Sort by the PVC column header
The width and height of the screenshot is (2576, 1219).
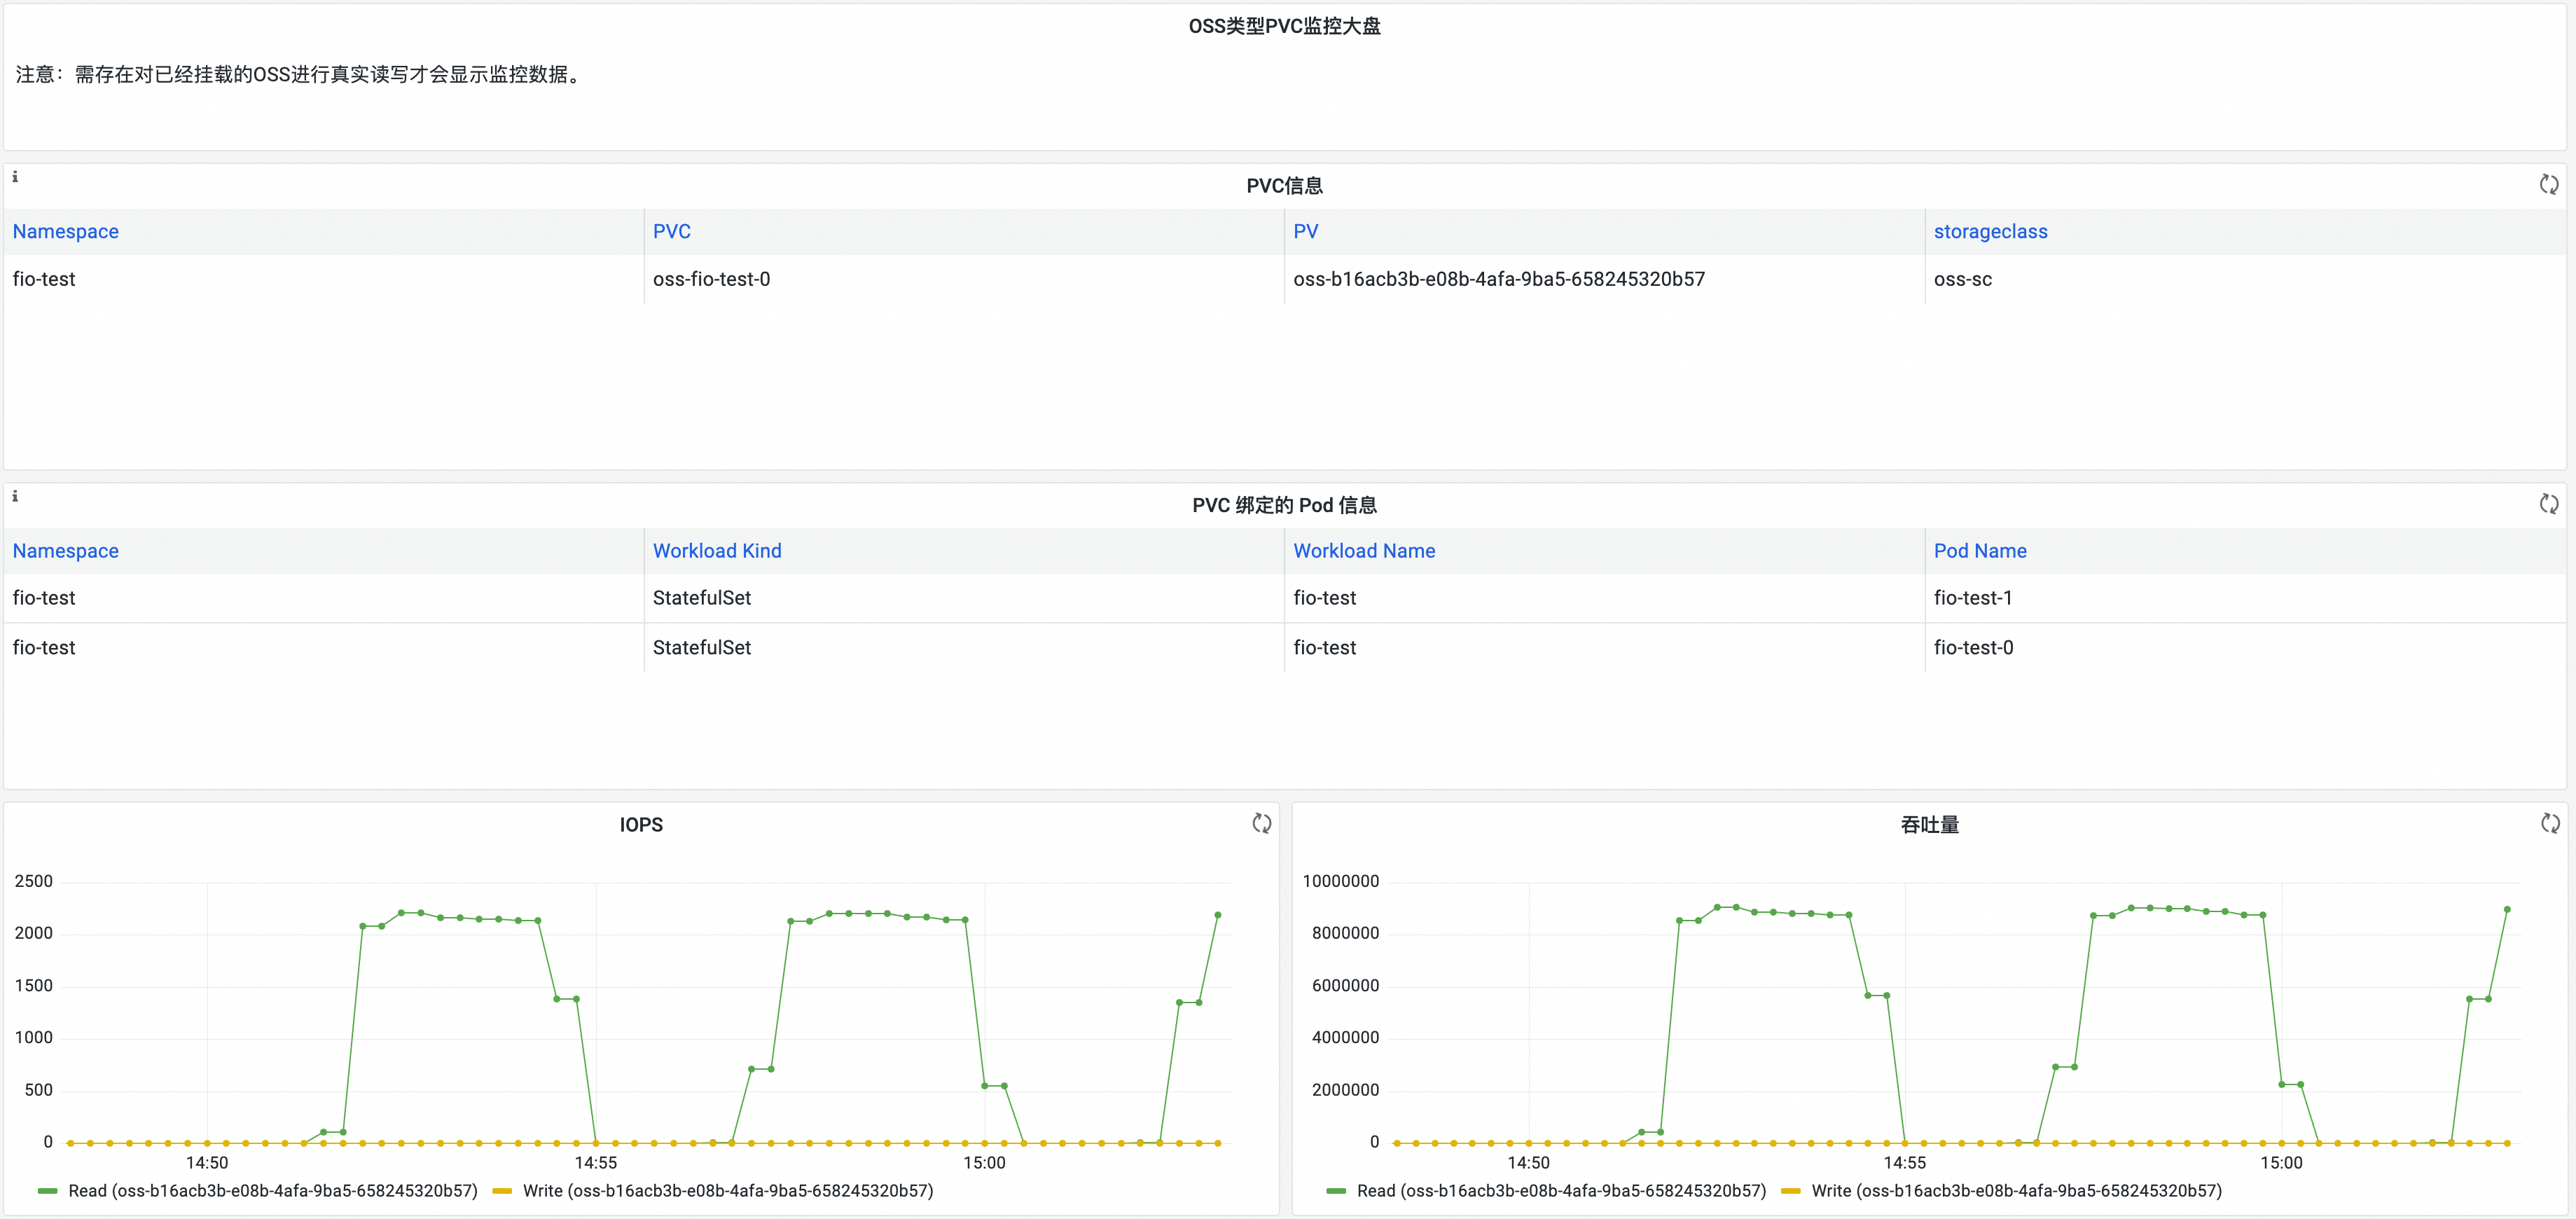click(x=672, y=231)
